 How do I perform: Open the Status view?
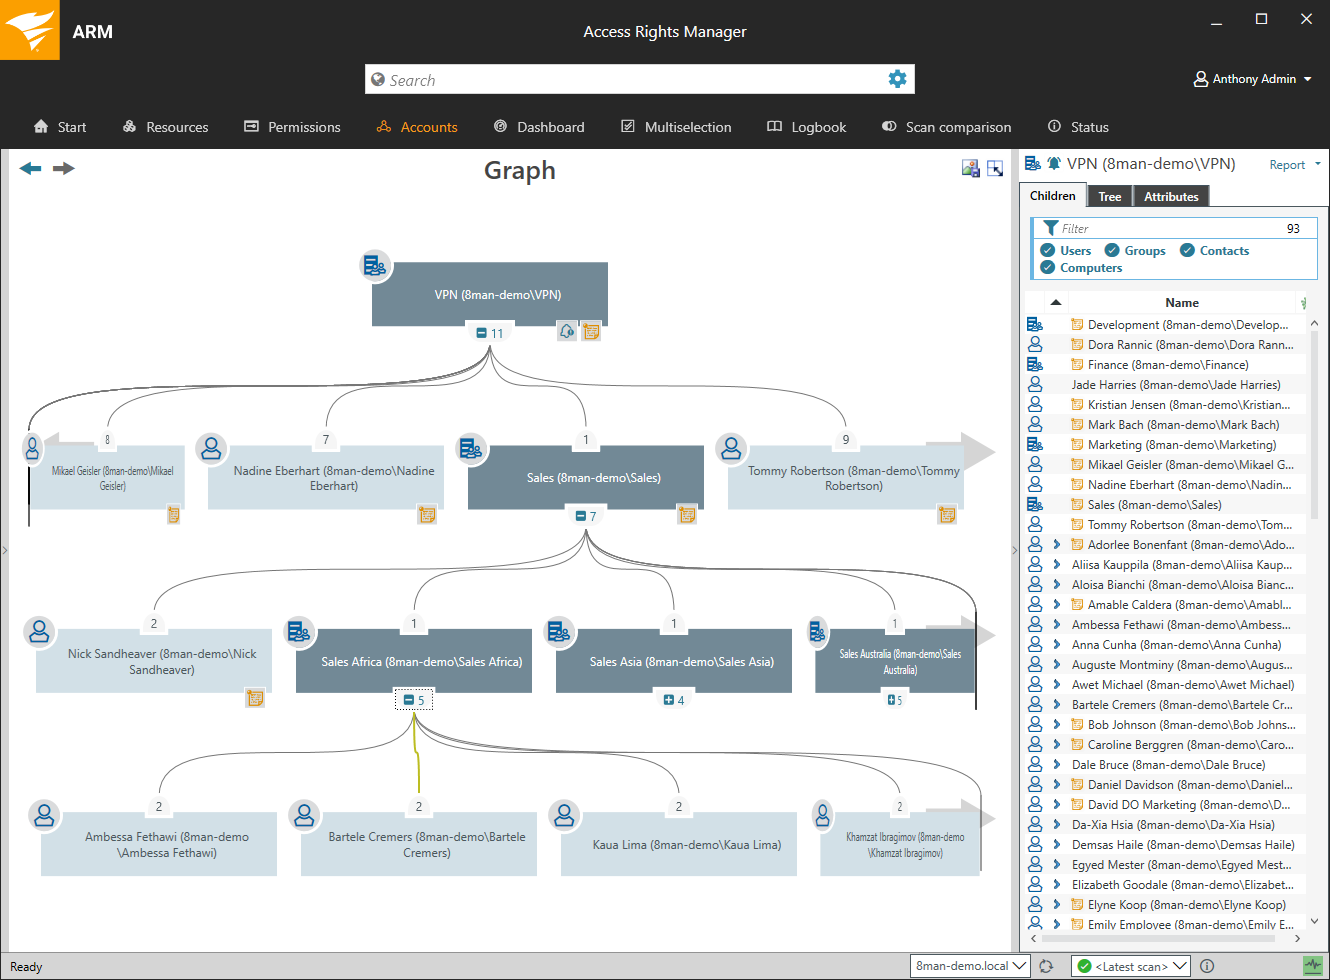pyautogui.click(x=1078, y=127)
